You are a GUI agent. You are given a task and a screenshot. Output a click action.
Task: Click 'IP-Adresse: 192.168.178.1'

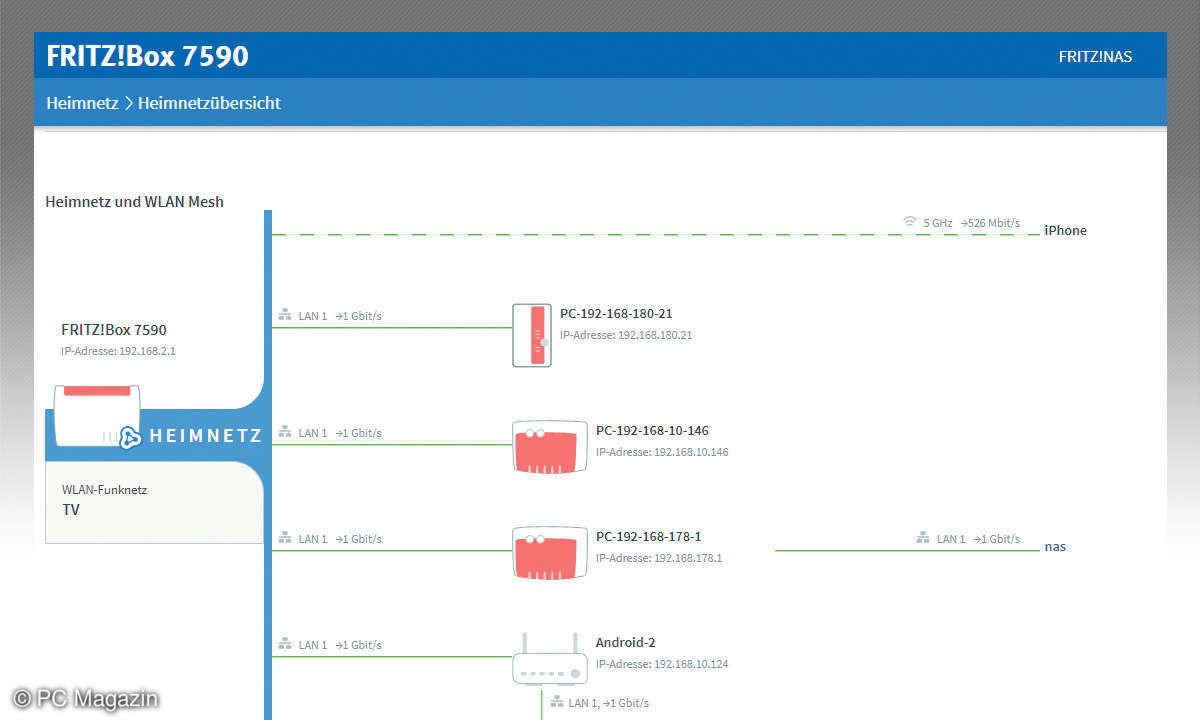tap(659, 558)
